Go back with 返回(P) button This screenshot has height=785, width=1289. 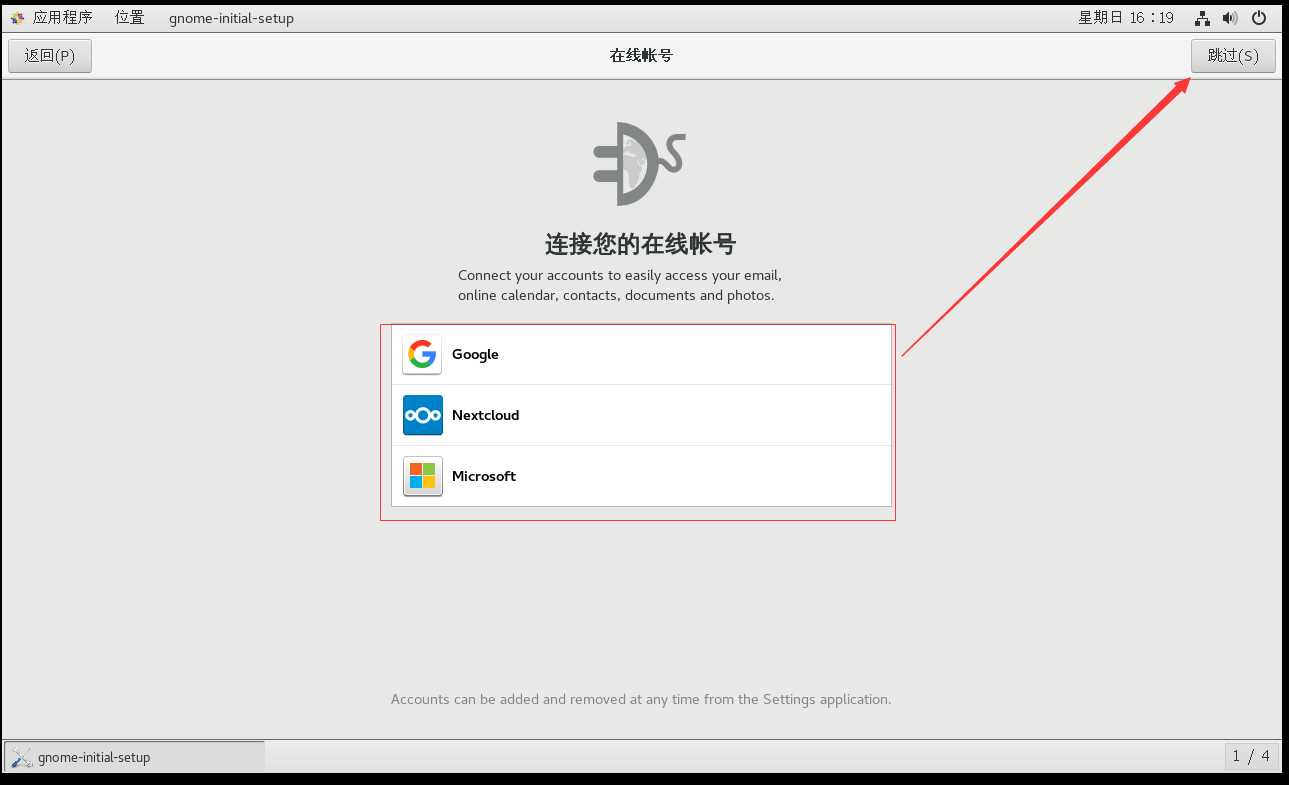point(50,56)
